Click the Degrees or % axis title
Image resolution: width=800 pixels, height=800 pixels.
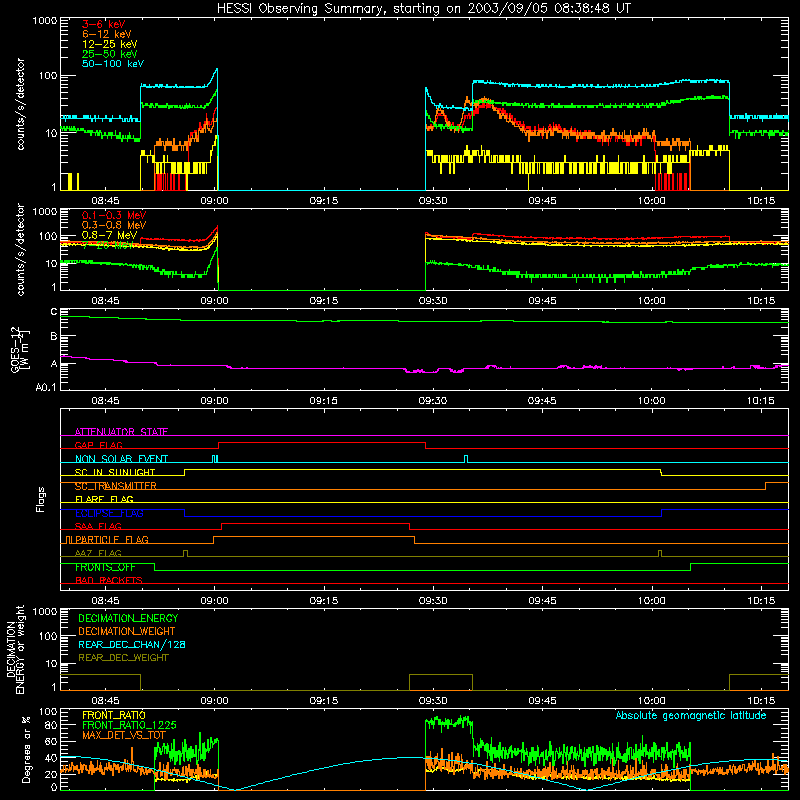[26, 749]
